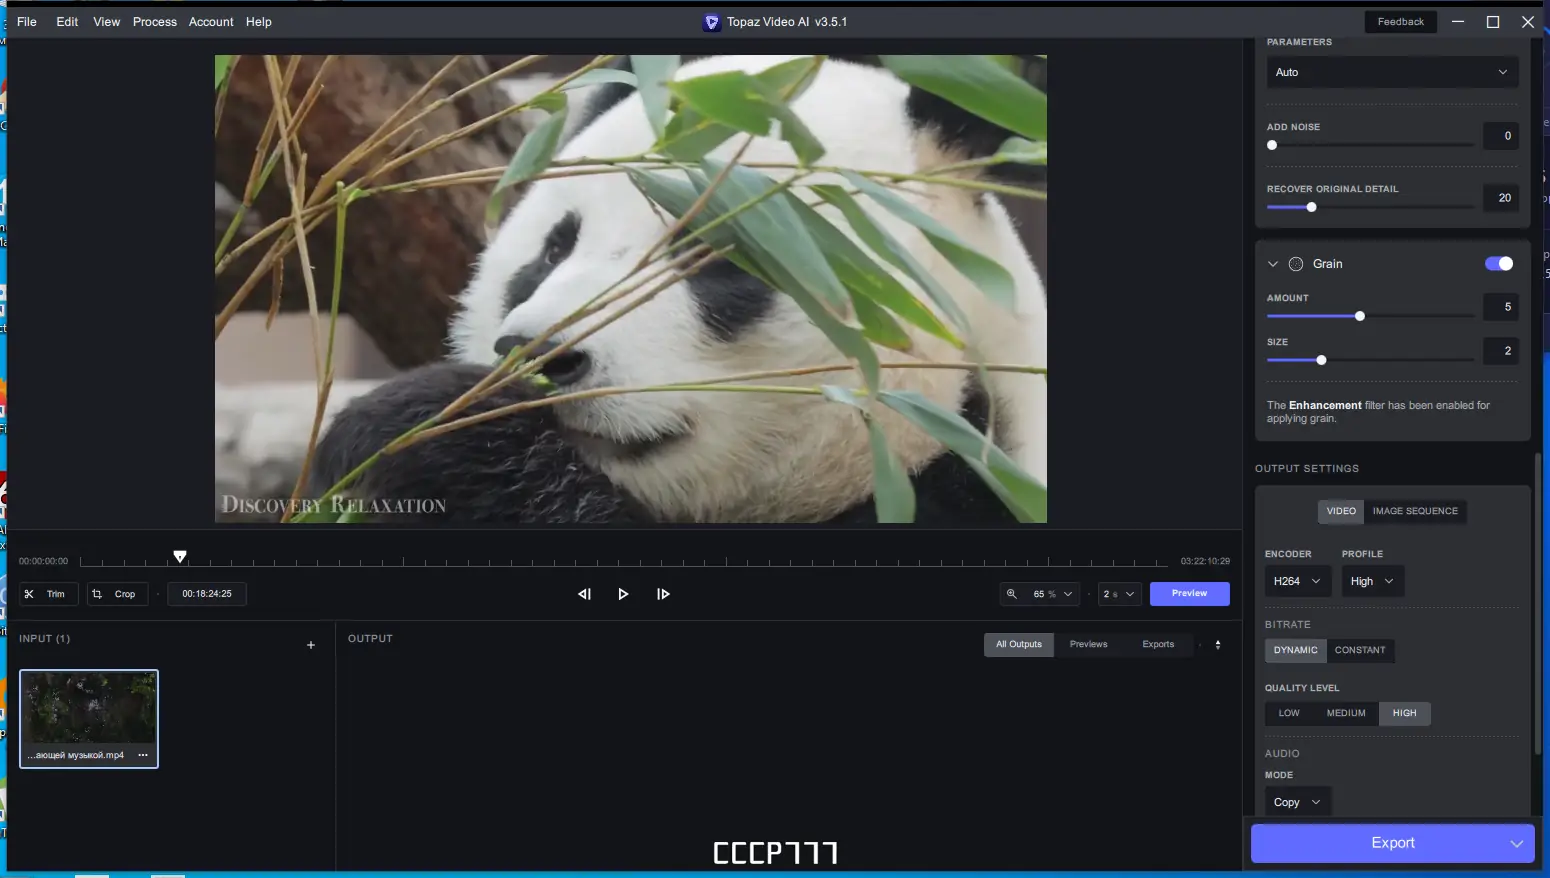
Task: Open options menu on the input video thumbnail
Action: pyautogui.click(x=143, y=755)
